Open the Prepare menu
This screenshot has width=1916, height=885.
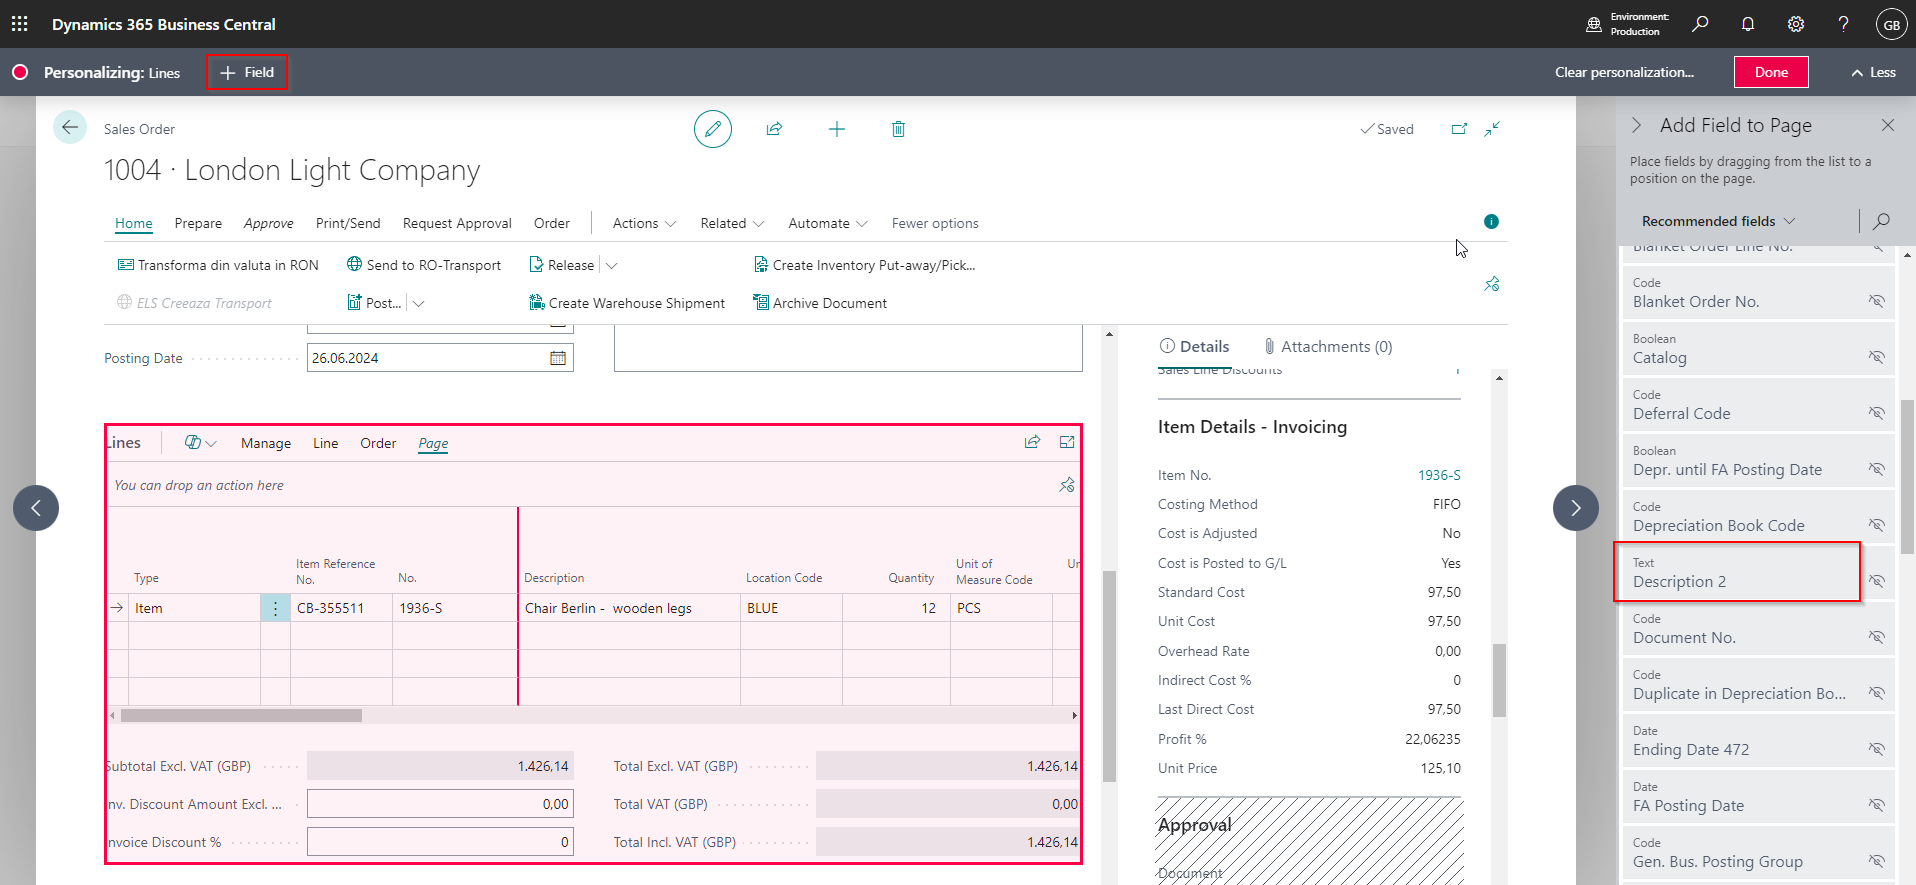pyautogui.click(x=198, y=223)
